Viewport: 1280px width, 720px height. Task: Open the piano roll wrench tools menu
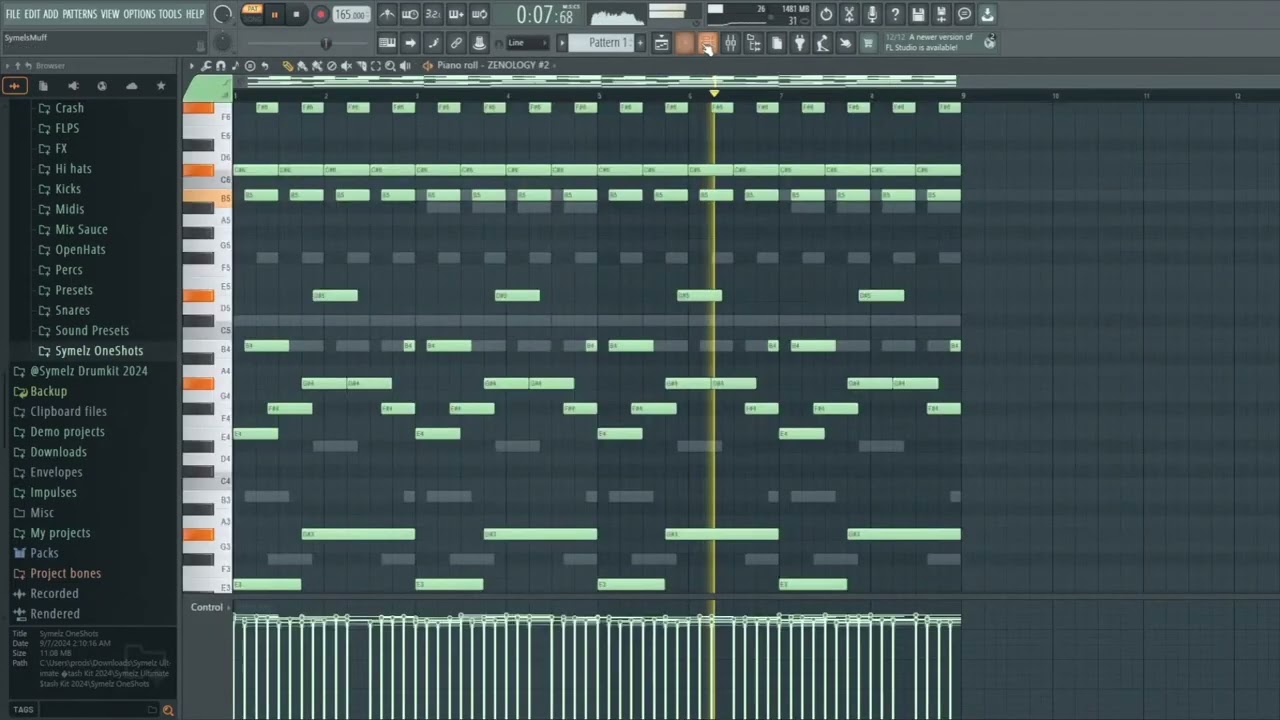point(205,66)
